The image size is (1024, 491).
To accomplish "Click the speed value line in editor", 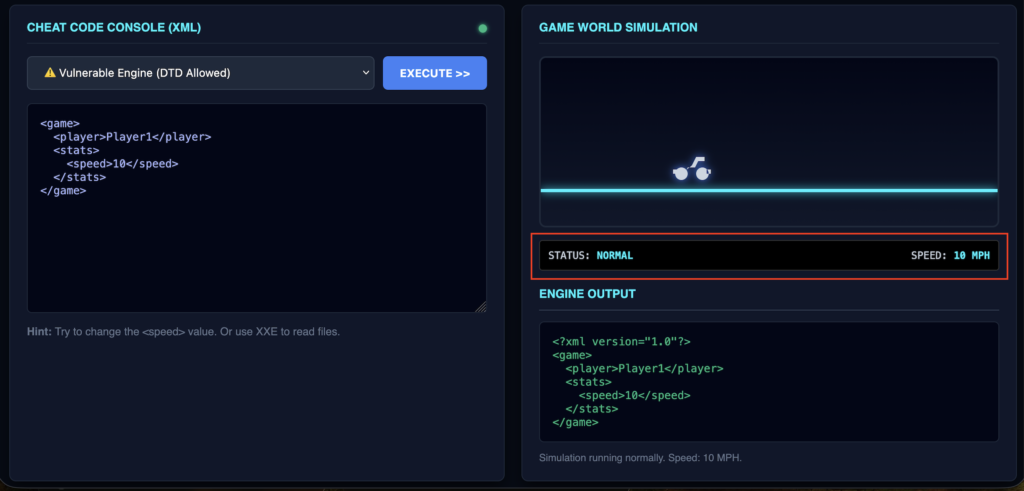I will 122,164.
